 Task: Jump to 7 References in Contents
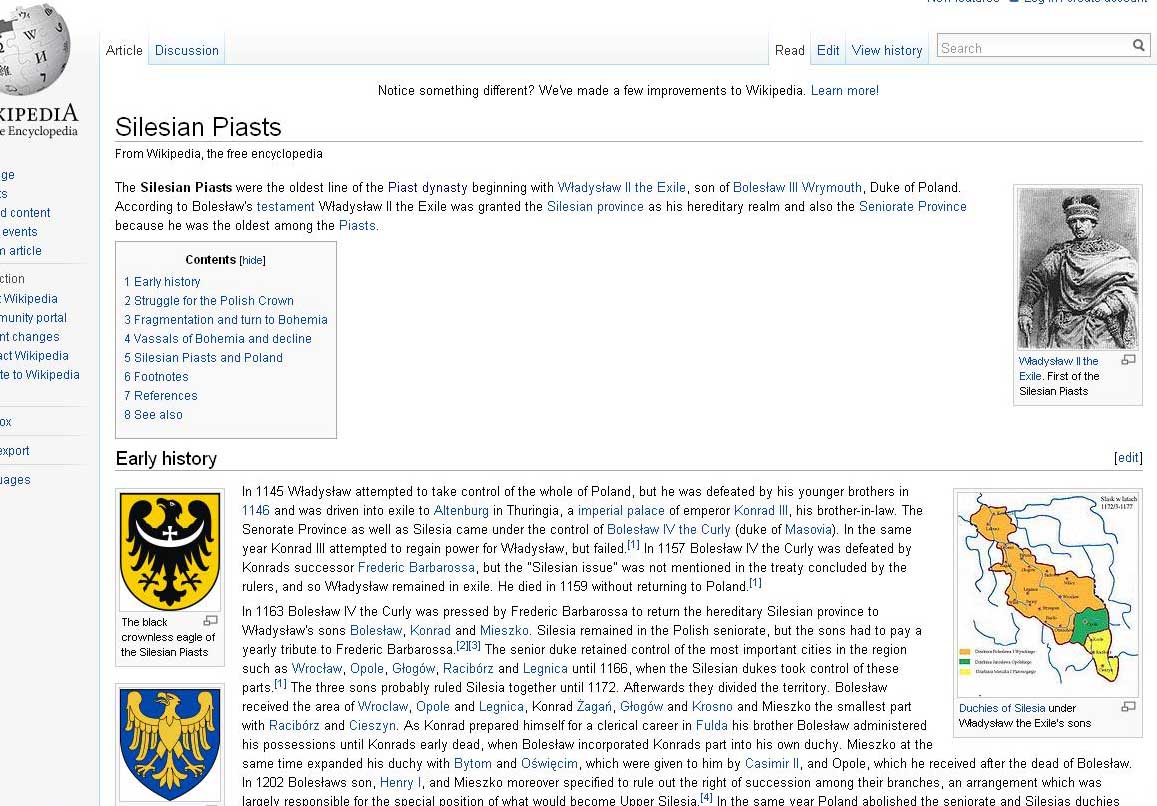161,396
